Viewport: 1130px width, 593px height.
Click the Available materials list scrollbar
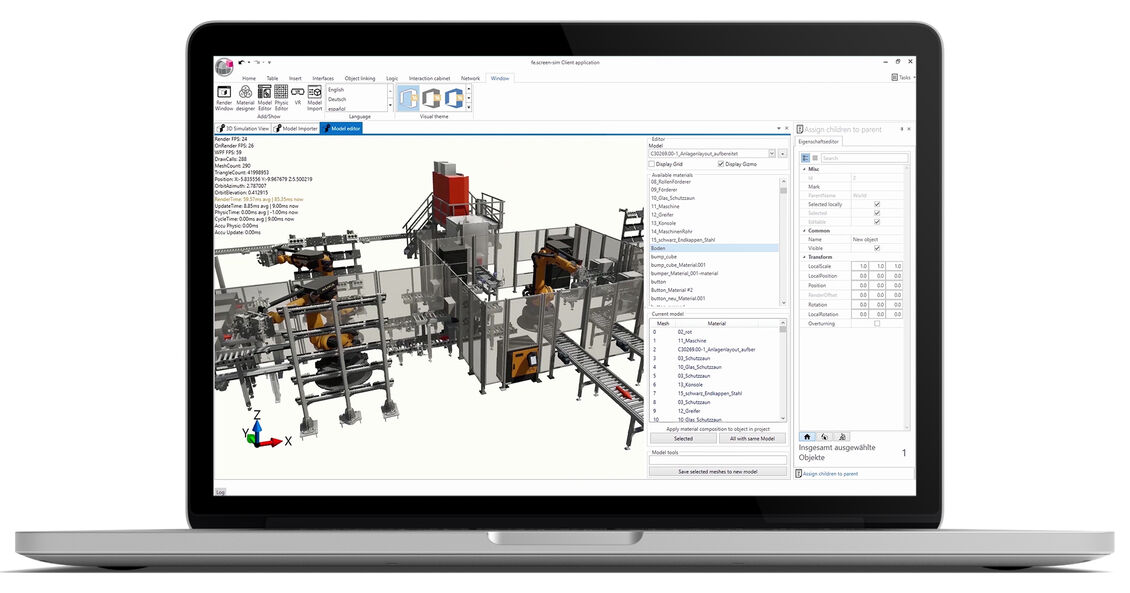[783, 242]
